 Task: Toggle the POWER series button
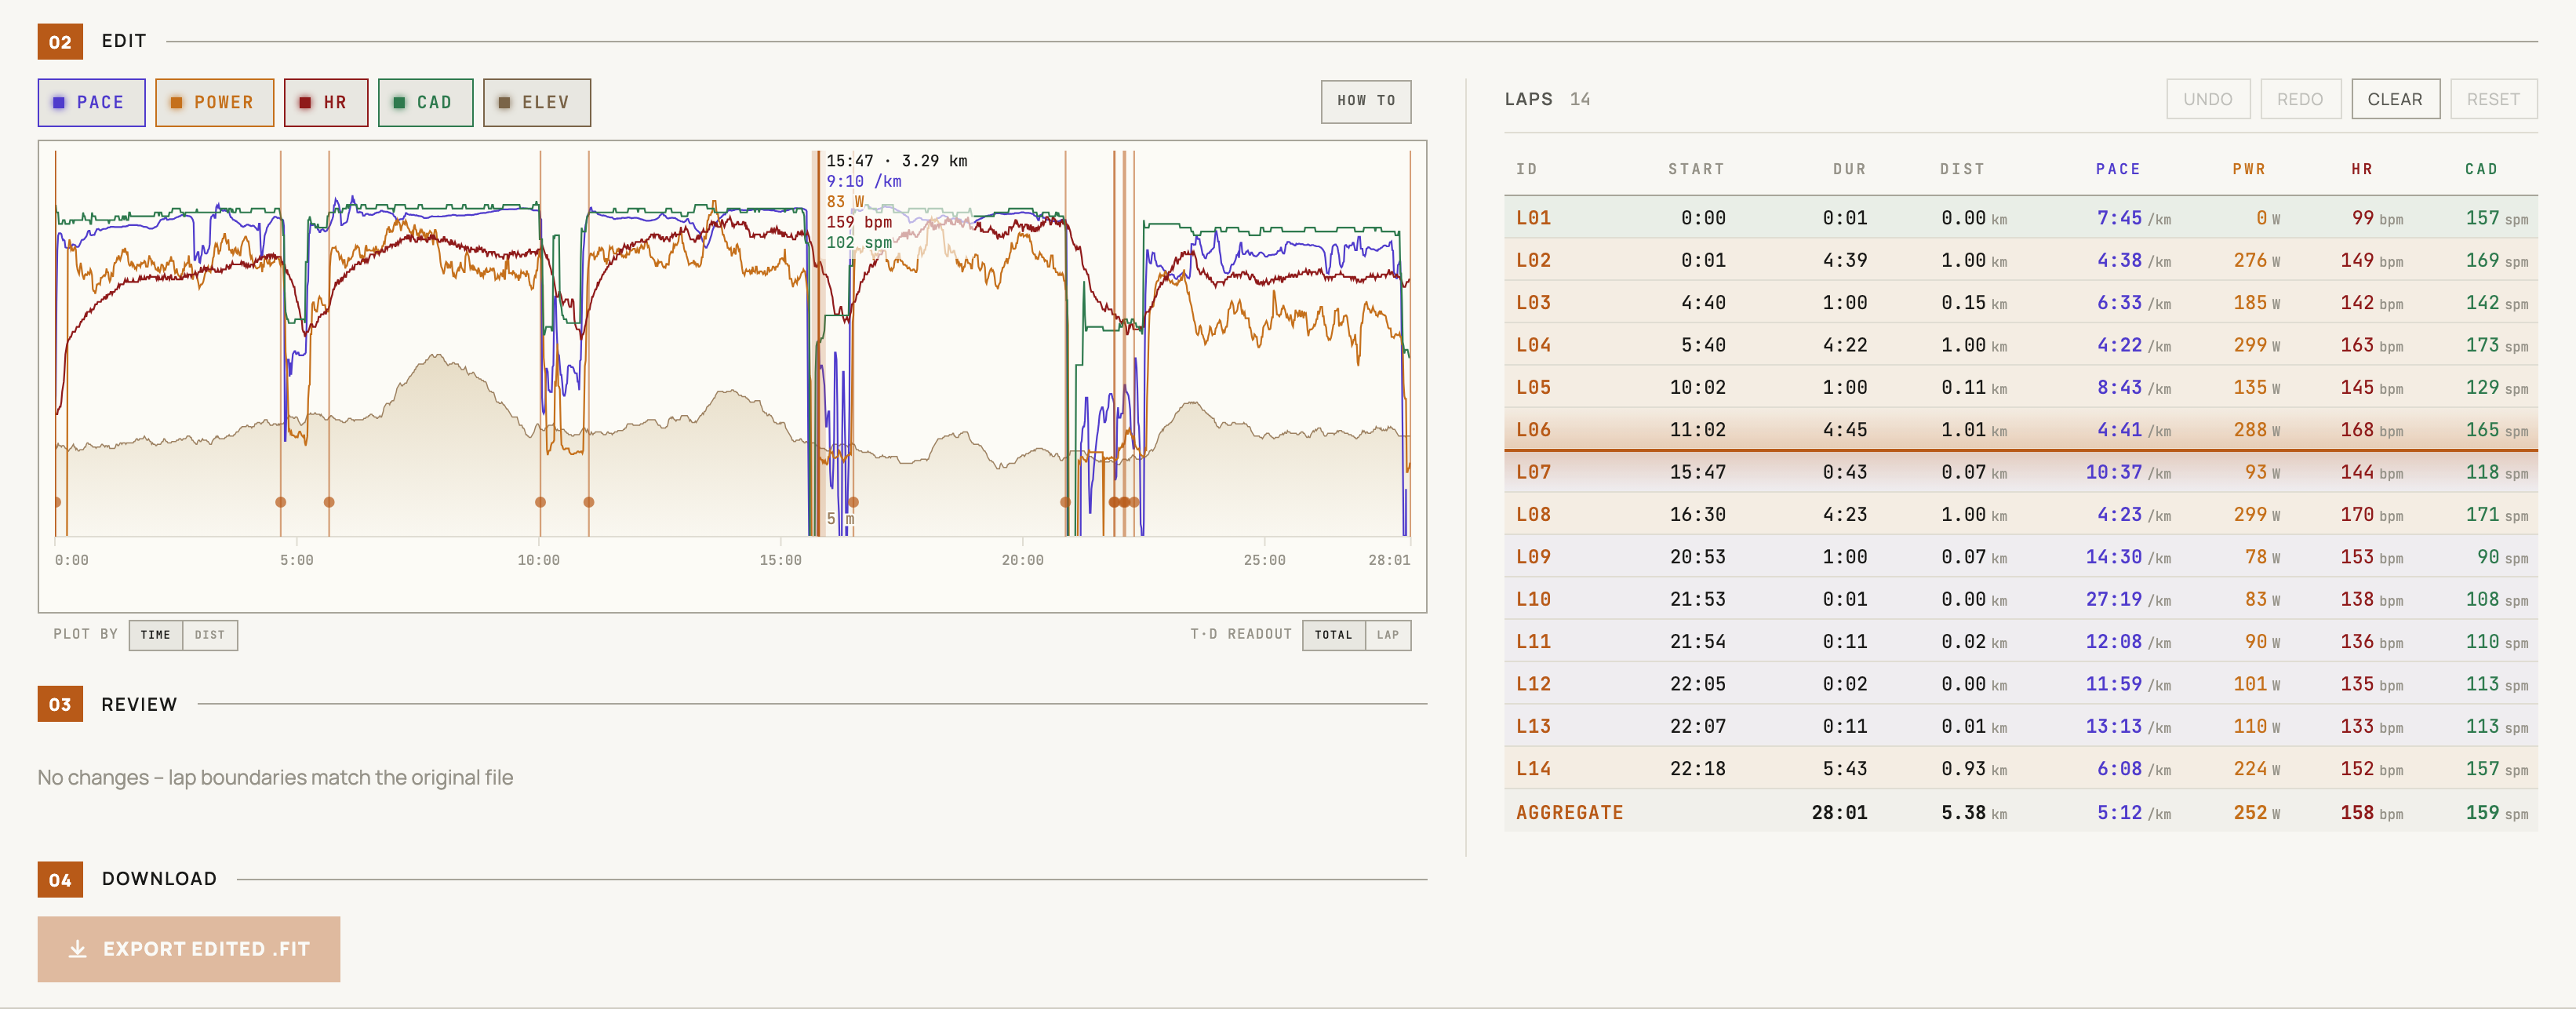click(x=214, y=102)
